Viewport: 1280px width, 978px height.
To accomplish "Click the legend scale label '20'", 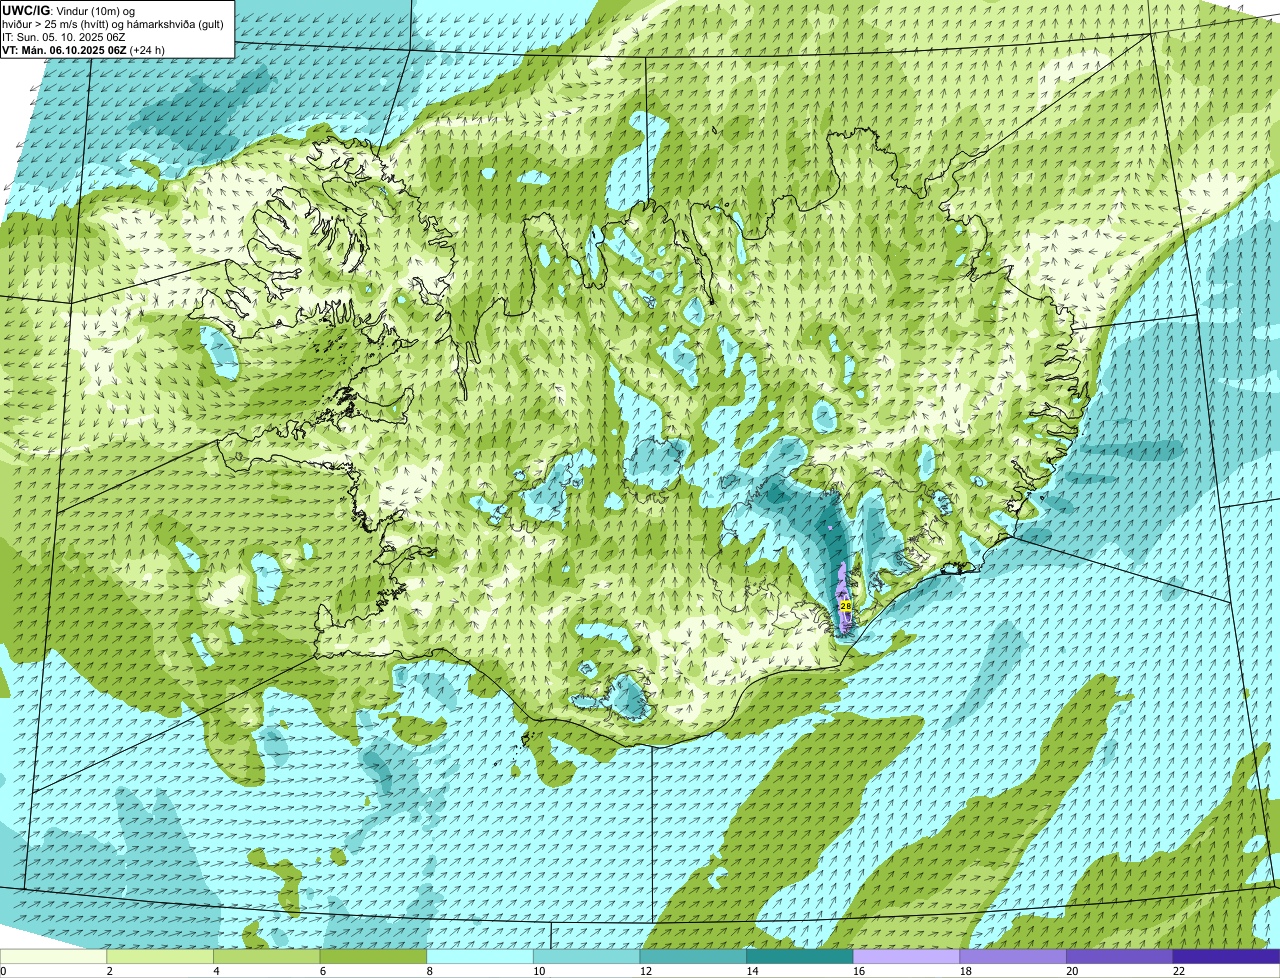I will pyautogui.click(x=1072, y=971).
